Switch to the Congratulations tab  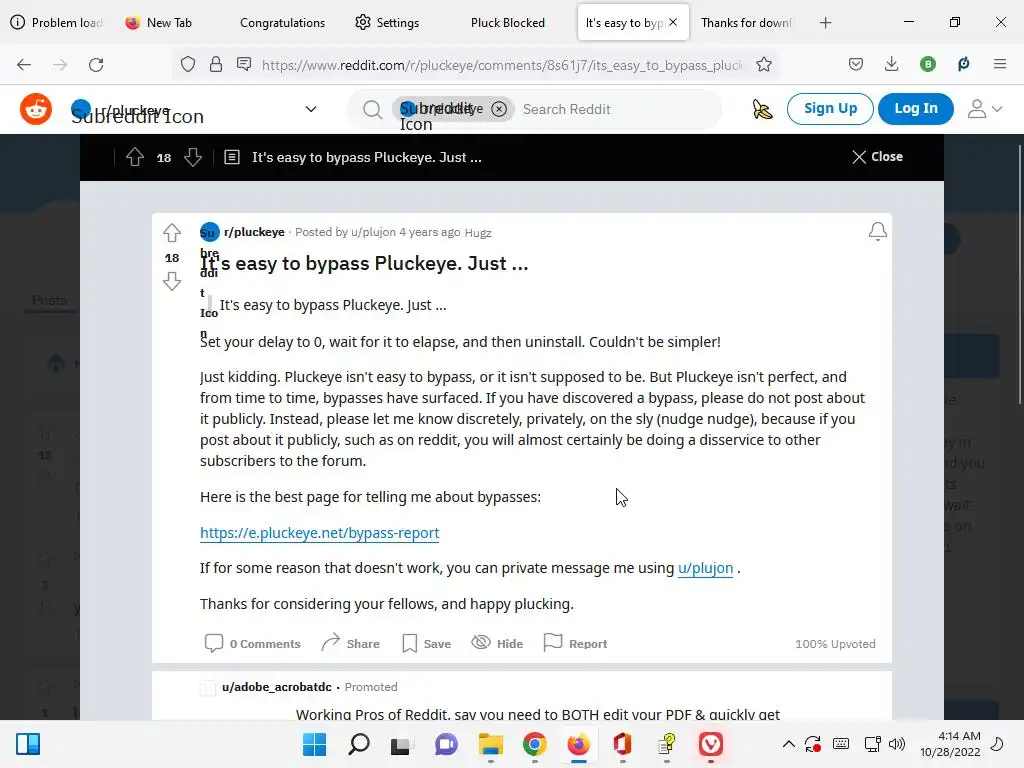282,23
